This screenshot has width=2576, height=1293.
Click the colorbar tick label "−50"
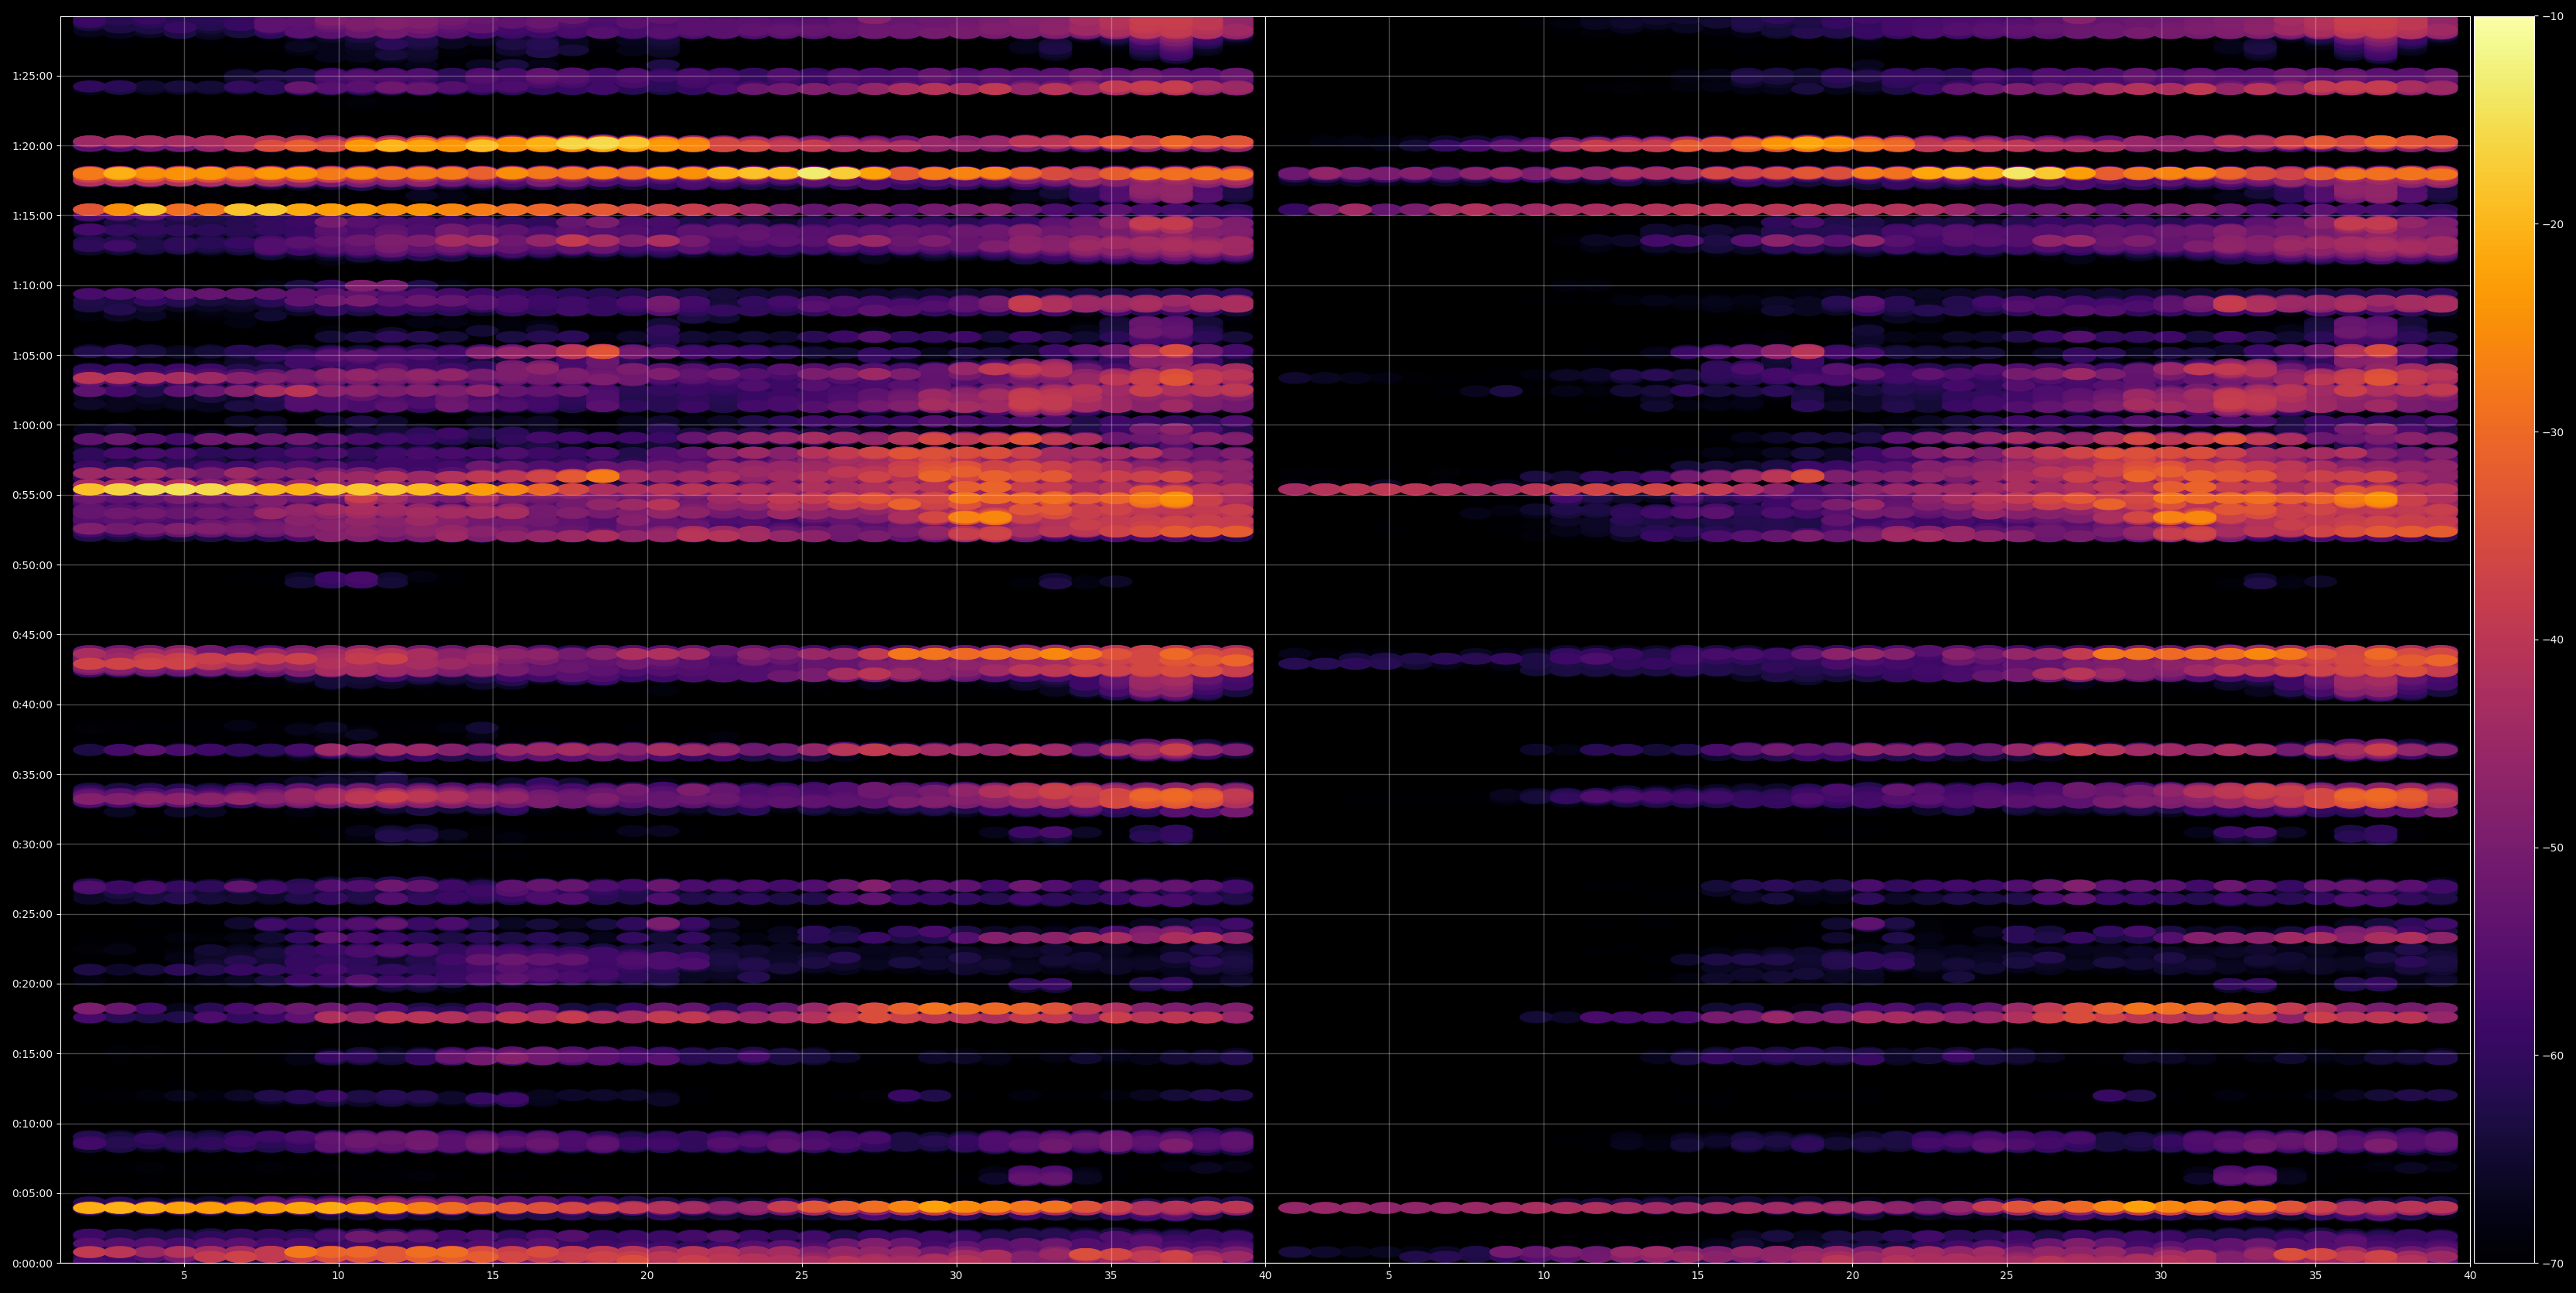point(2553,848)
